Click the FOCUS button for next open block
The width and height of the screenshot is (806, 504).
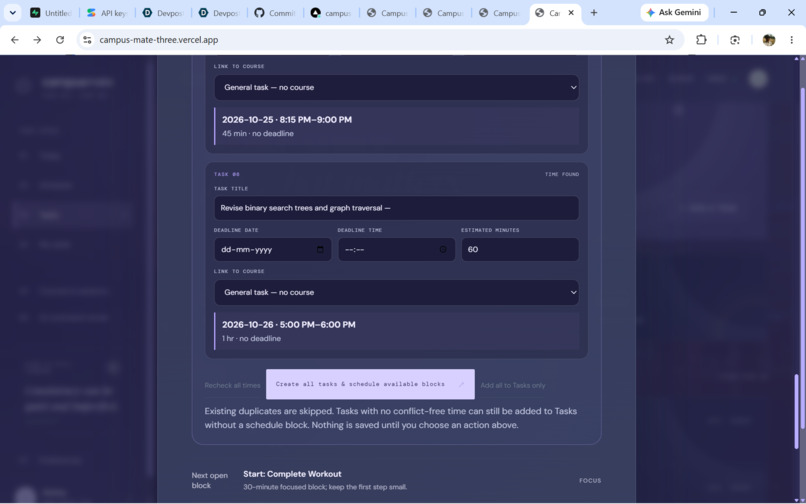[590, 480]
